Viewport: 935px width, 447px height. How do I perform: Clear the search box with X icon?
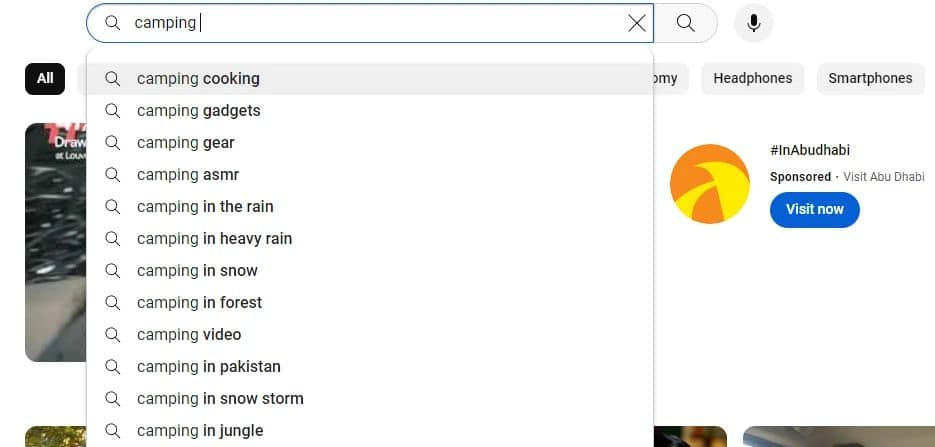pyautogui.click(x=637, y=23)
